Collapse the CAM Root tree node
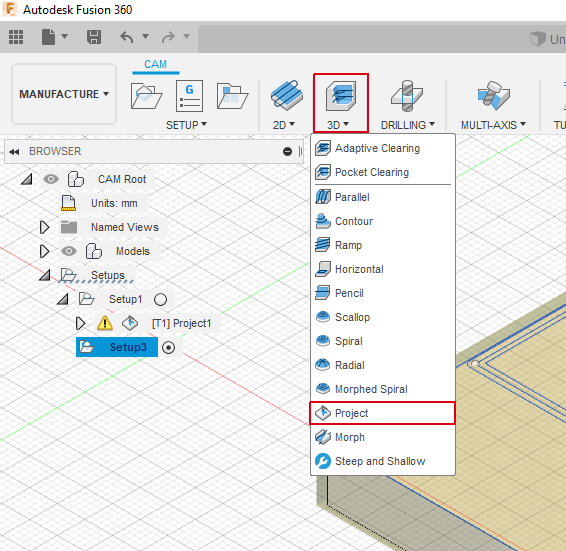This screenshot has height=551, width=566. click(x=27, y=179)
